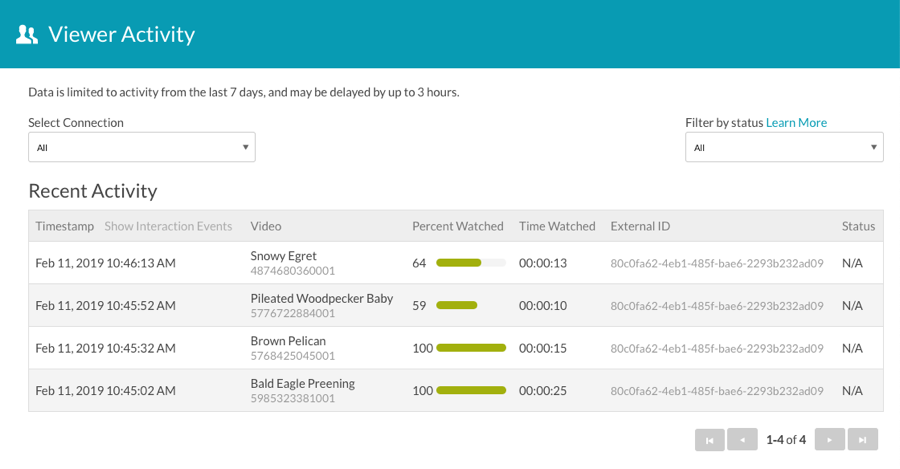
Task: Open the Learn More link
Action: [796, 123]
